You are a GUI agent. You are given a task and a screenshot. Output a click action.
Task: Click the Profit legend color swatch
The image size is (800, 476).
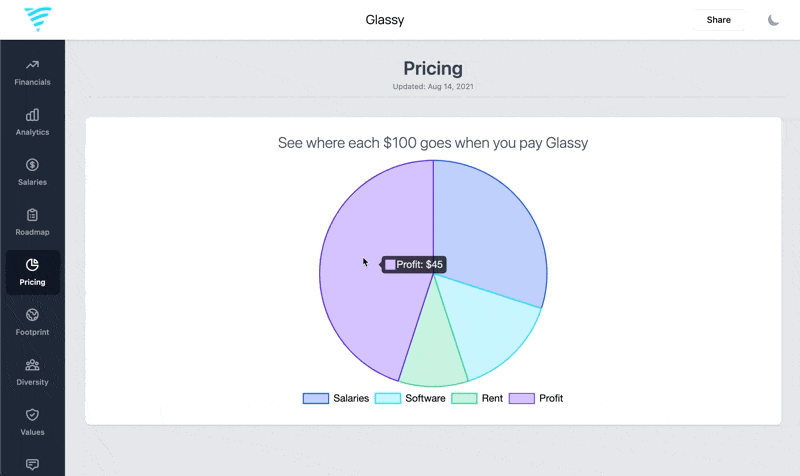[x=521, y=398]
